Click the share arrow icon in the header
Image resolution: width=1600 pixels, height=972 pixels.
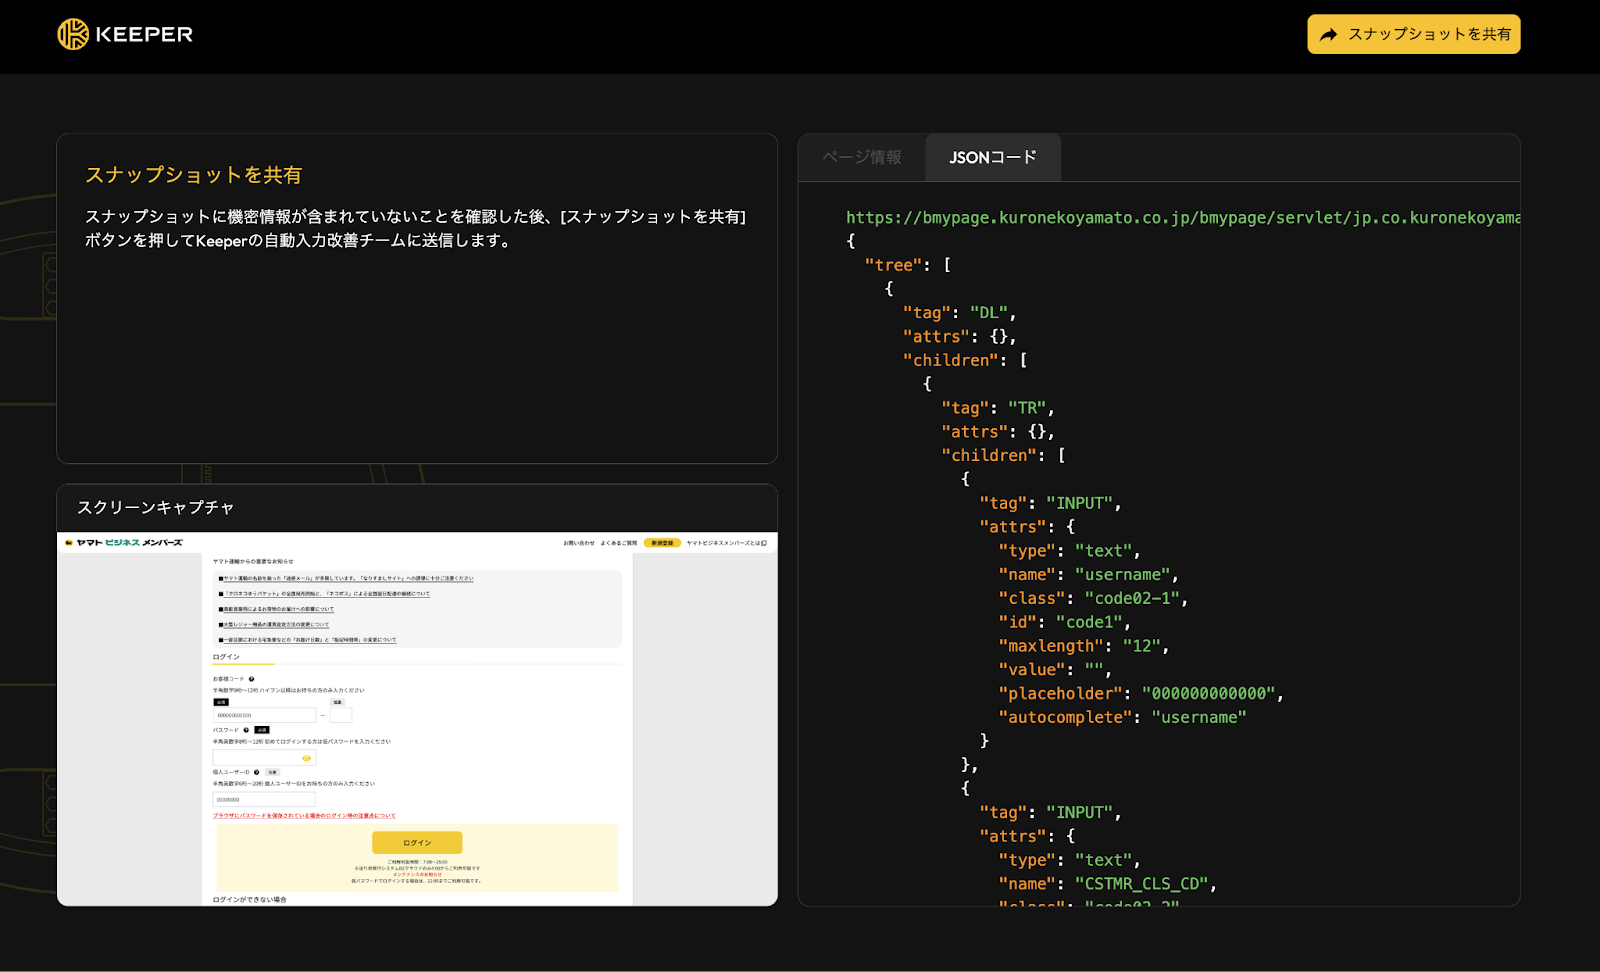click(1328, 35)
